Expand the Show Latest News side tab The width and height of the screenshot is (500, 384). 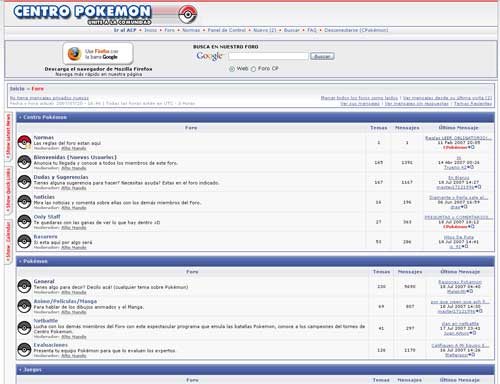pos(8,136)
